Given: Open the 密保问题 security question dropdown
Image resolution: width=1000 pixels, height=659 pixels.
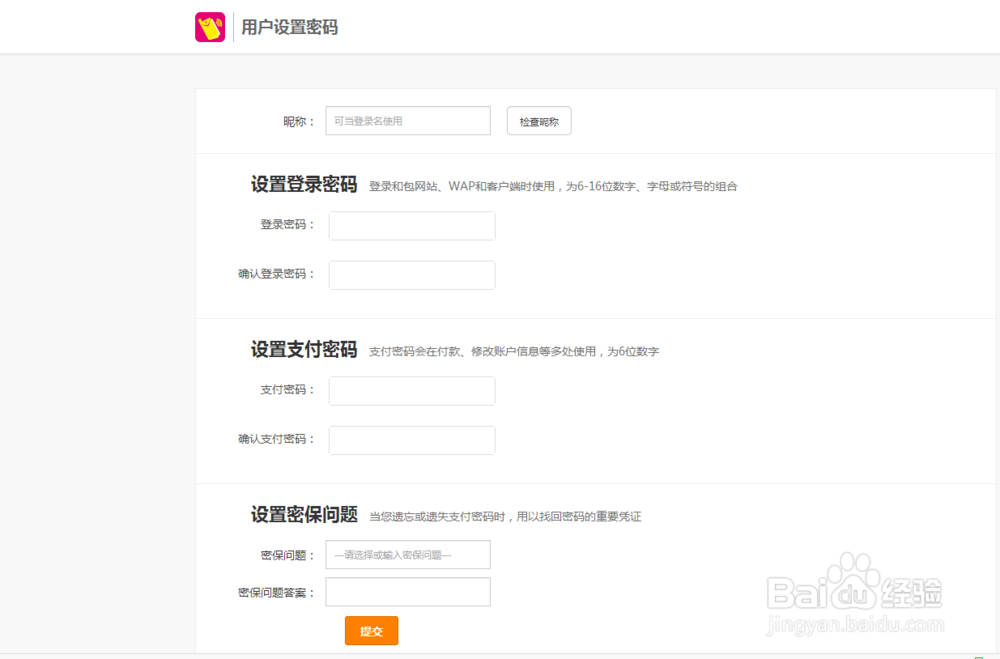Looking at the screenshot, I should 408,554.
